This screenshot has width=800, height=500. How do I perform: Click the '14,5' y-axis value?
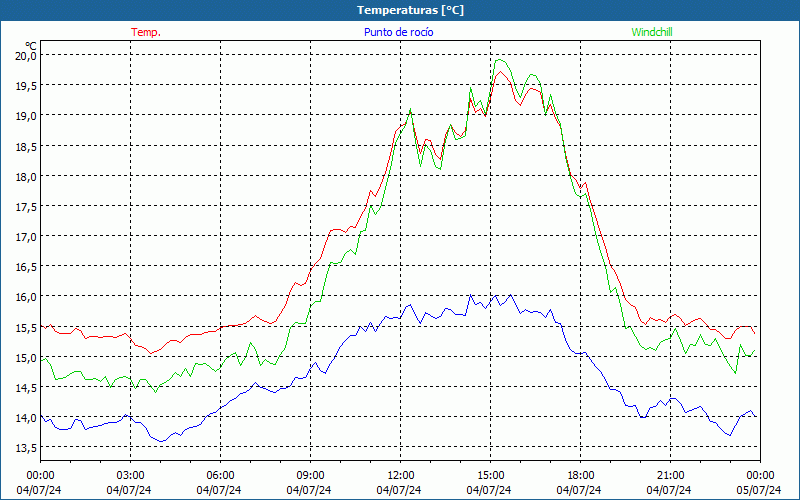tap(26, 388)
